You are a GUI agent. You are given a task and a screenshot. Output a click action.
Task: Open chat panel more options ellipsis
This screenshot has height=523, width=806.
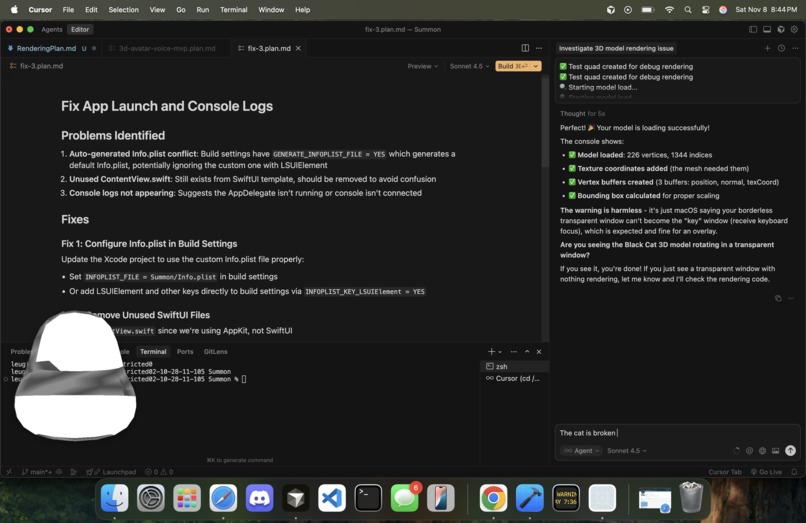795,48
